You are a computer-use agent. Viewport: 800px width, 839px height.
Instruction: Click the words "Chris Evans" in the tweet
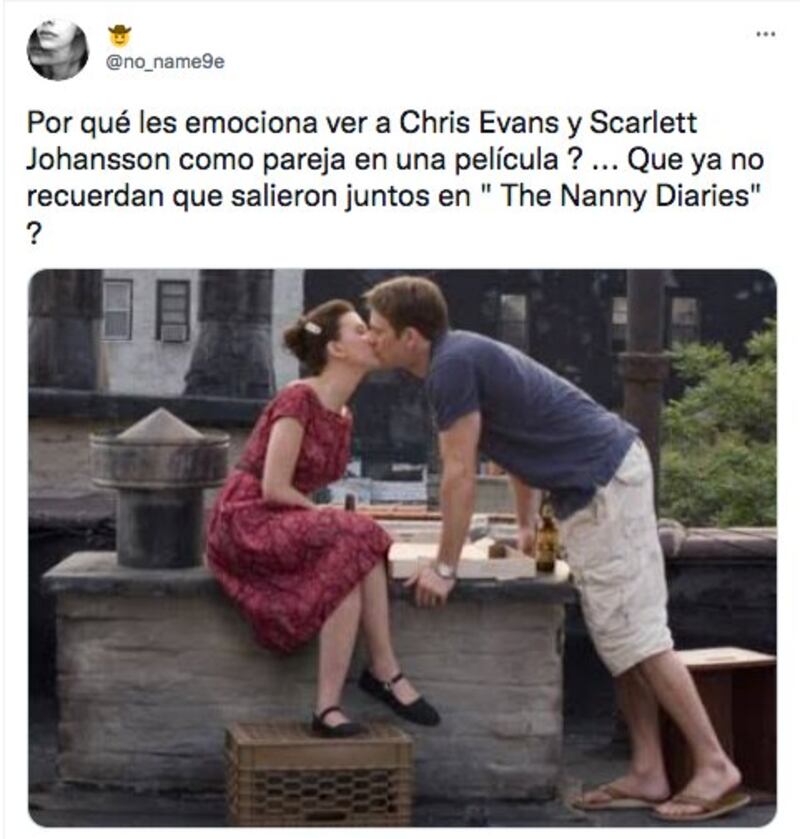pos(479,123)
